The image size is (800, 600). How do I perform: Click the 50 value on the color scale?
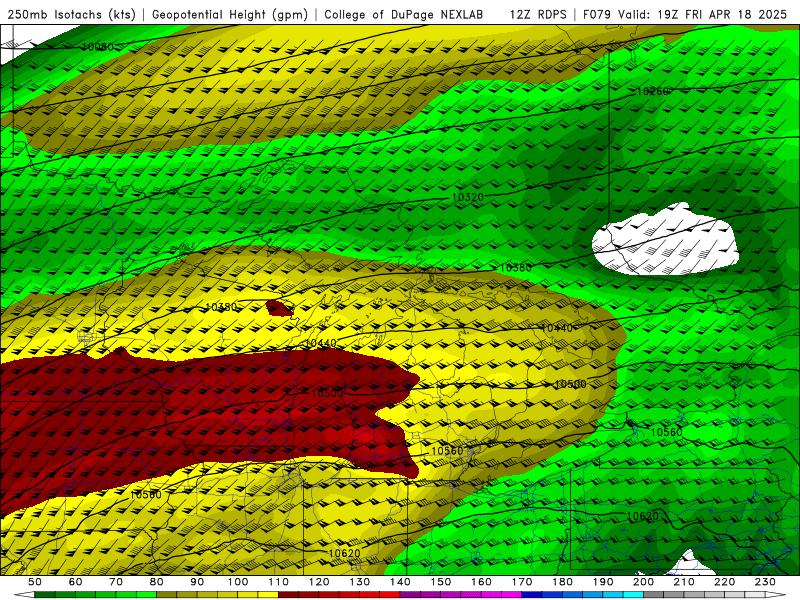[35, 582]
